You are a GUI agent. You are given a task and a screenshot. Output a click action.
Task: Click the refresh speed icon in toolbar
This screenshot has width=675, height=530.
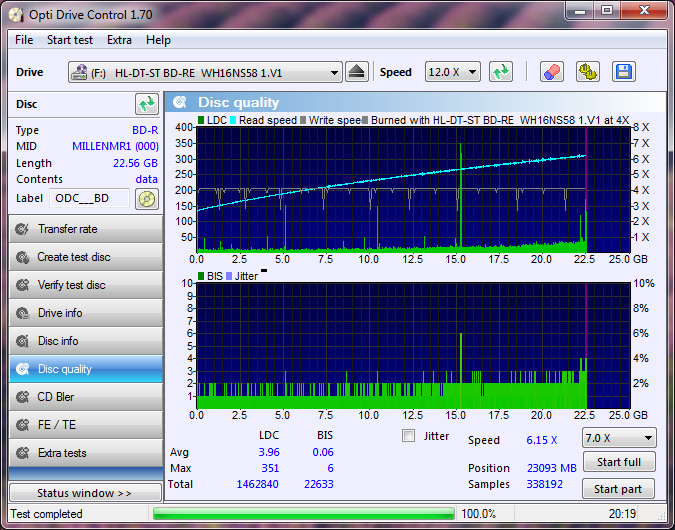click(x=501, y=72)
